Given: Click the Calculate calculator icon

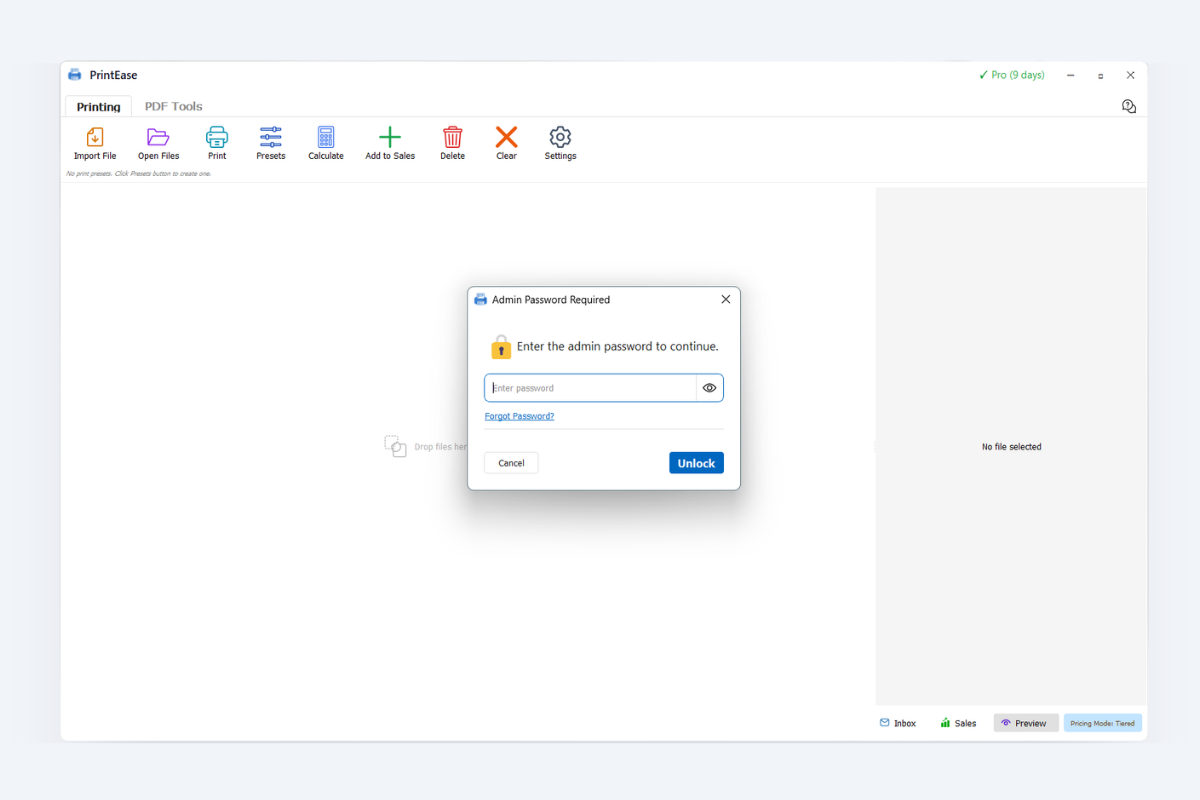Looking at the screenshot, I should (326, 138).
